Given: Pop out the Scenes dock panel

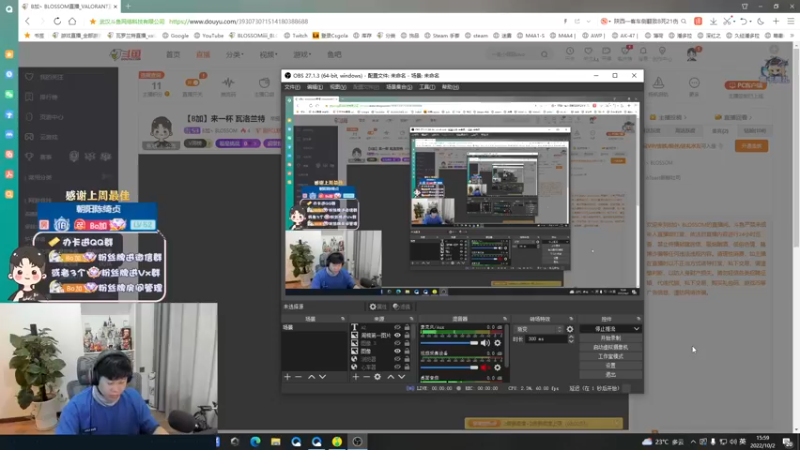Looking at the screenshot, I should (343, 319).
